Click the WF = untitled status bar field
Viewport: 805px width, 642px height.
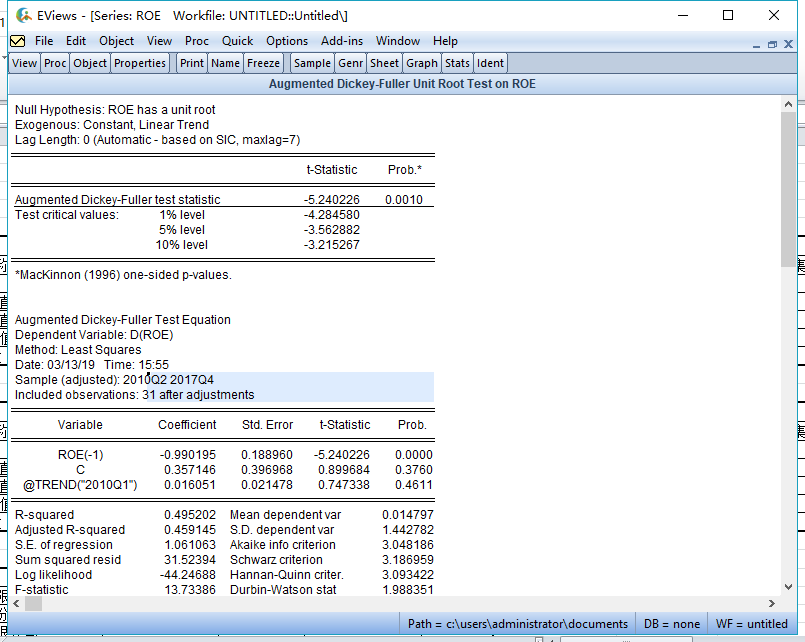(x=753, y=624)
